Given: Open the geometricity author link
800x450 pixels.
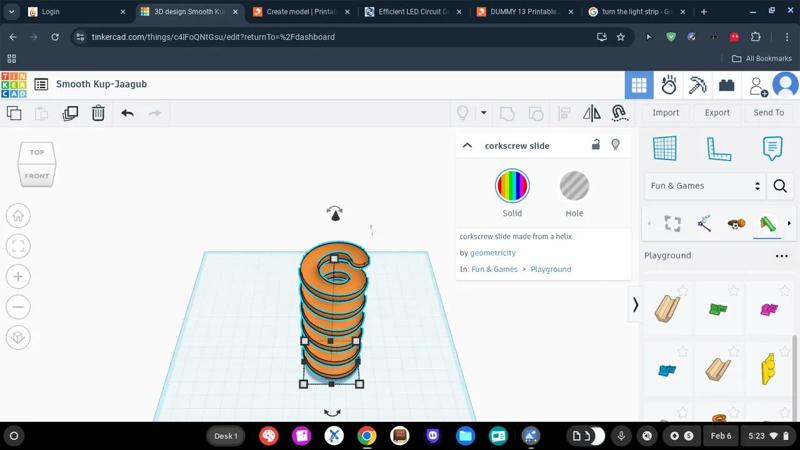Looking at the screenshot, I should 492,253.
